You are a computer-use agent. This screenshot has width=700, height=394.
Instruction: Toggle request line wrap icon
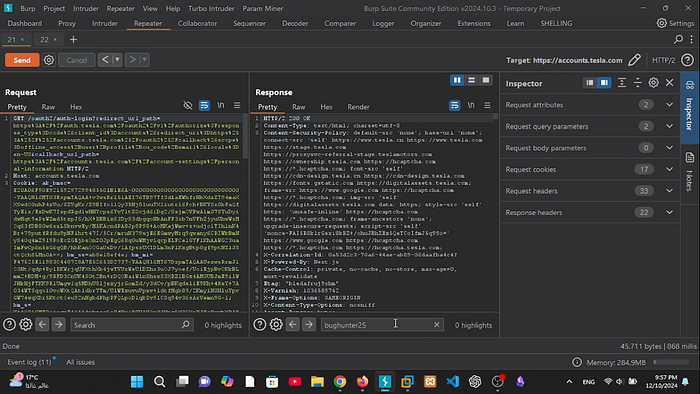(x=204, y=105)
